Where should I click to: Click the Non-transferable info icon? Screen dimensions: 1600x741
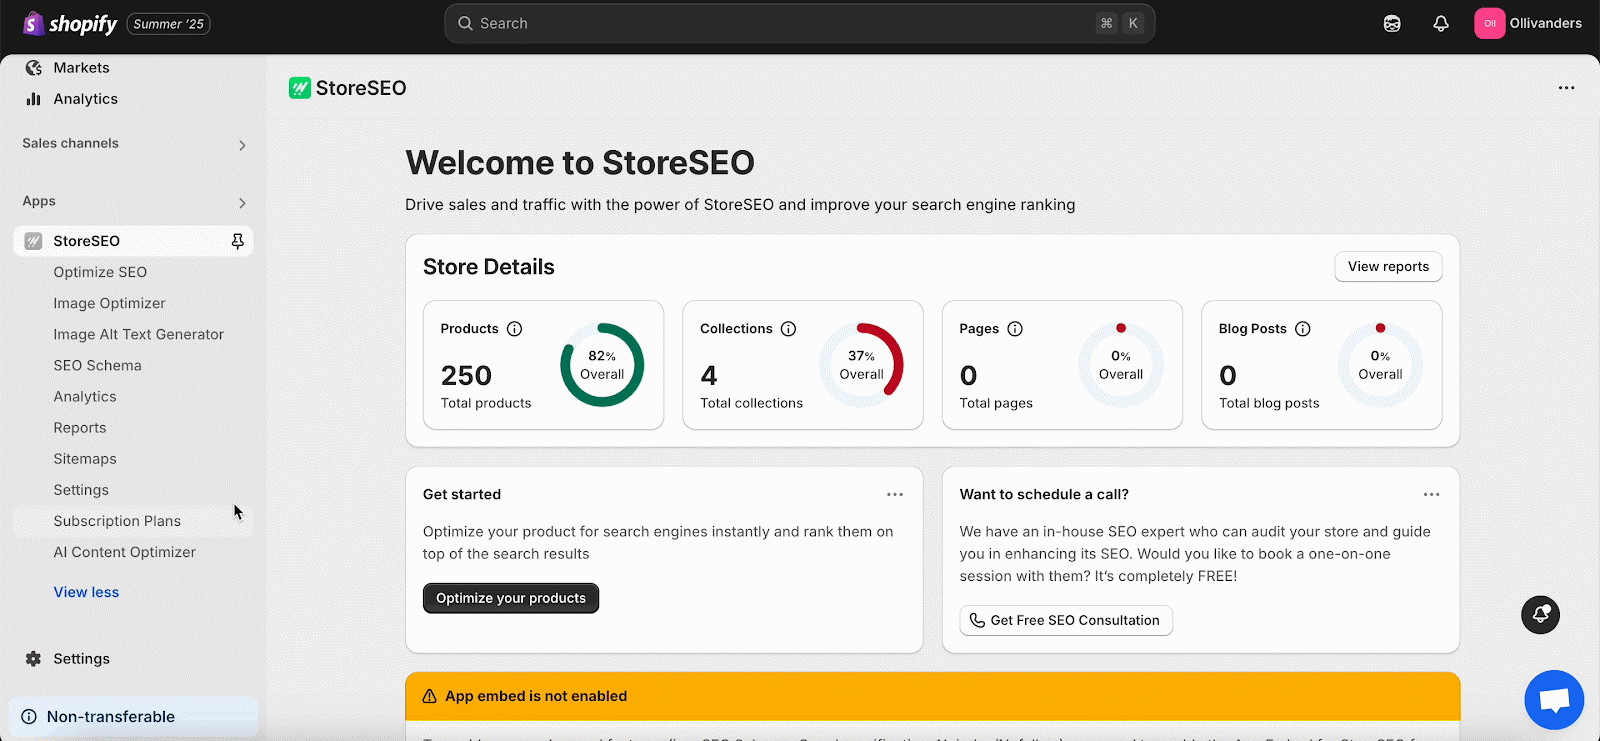pyautogui.click(x=29, y=717)
